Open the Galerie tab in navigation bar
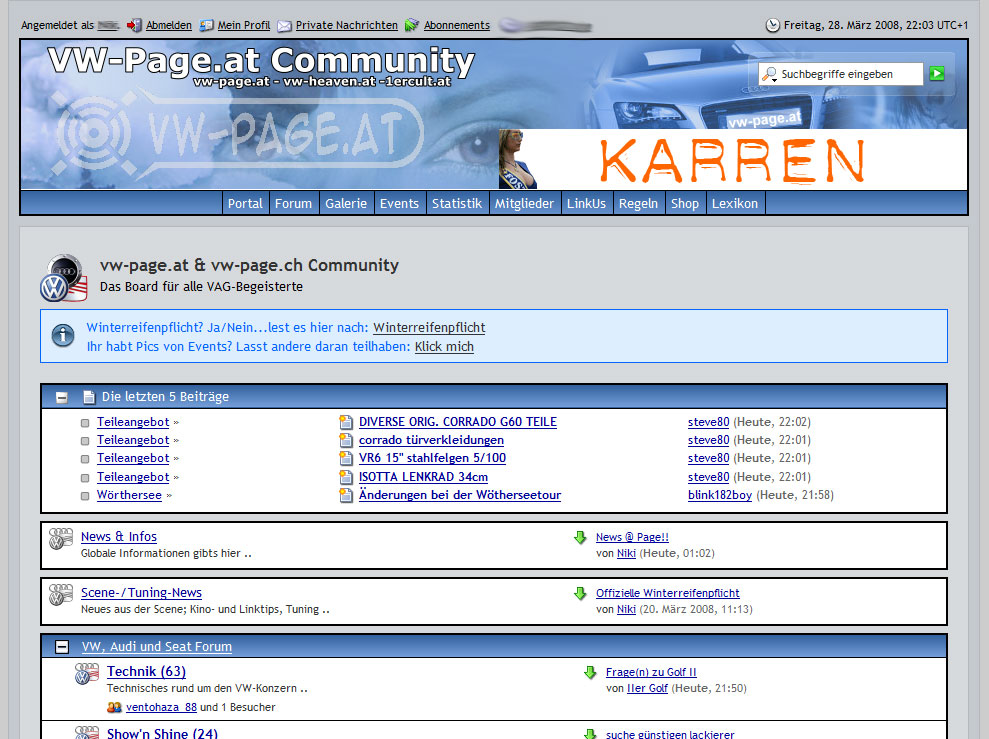This screenshot has width=989, height=739. (x=346, y=203)
